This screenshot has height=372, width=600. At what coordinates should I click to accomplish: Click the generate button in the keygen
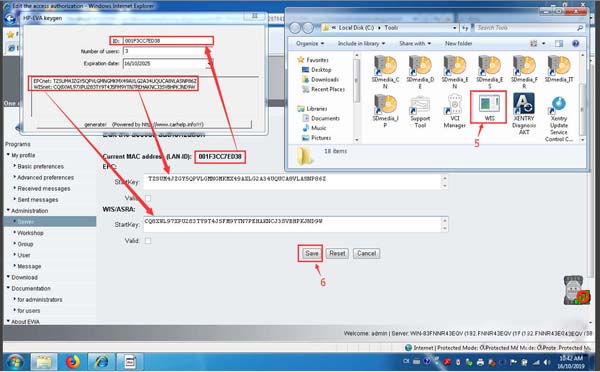[144, 124]
